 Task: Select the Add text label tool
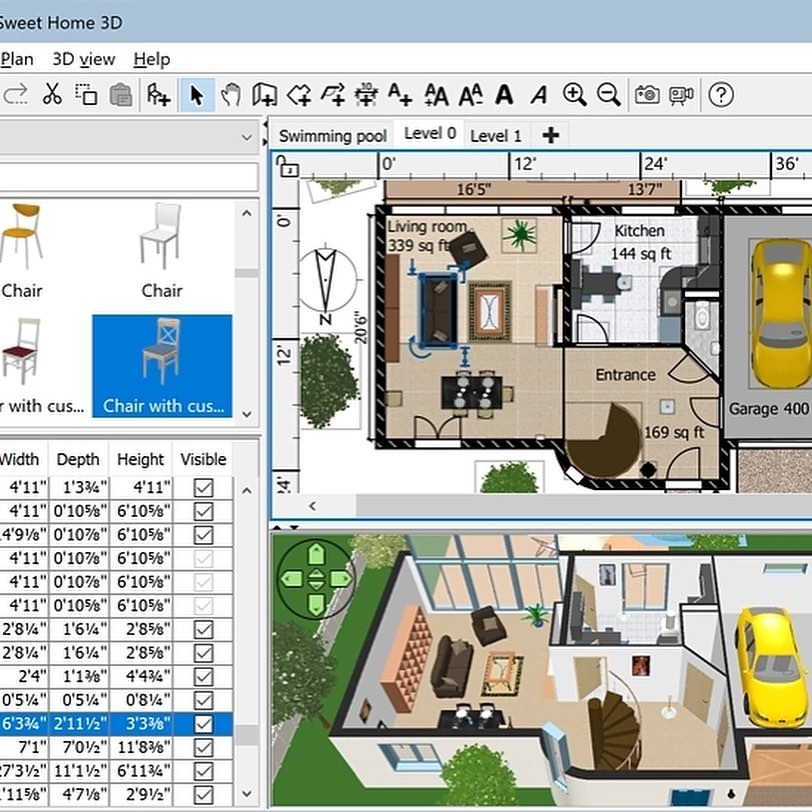[x=400, y=95]
